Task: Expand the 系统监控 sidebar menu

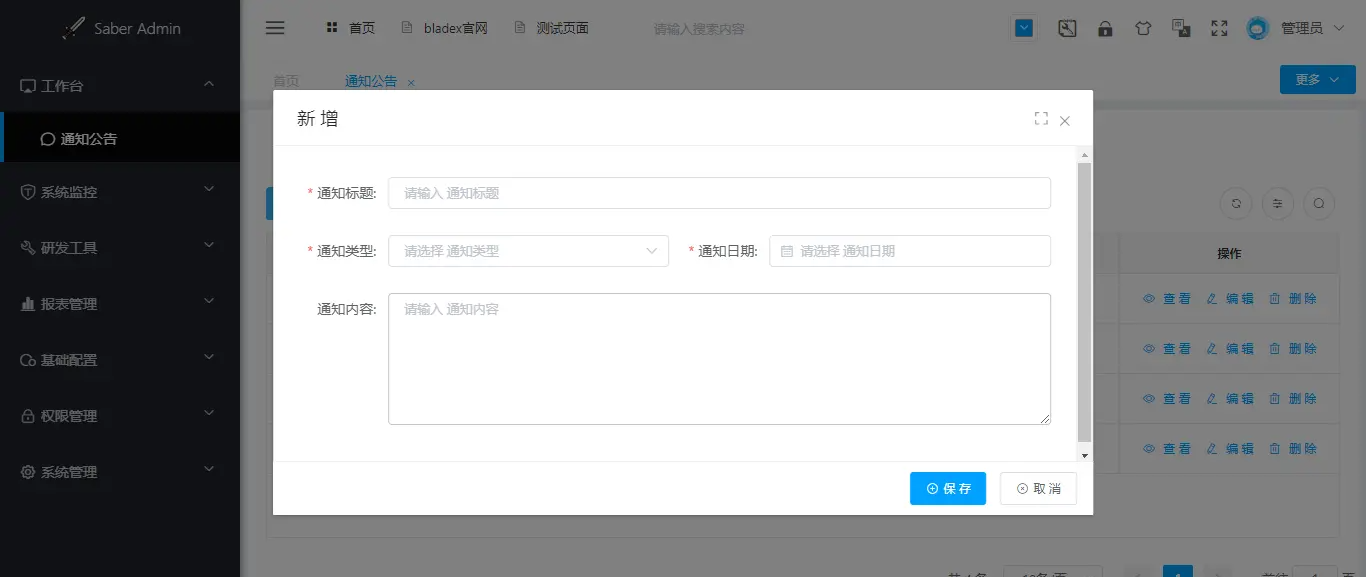Action: [x=120, y=191]
